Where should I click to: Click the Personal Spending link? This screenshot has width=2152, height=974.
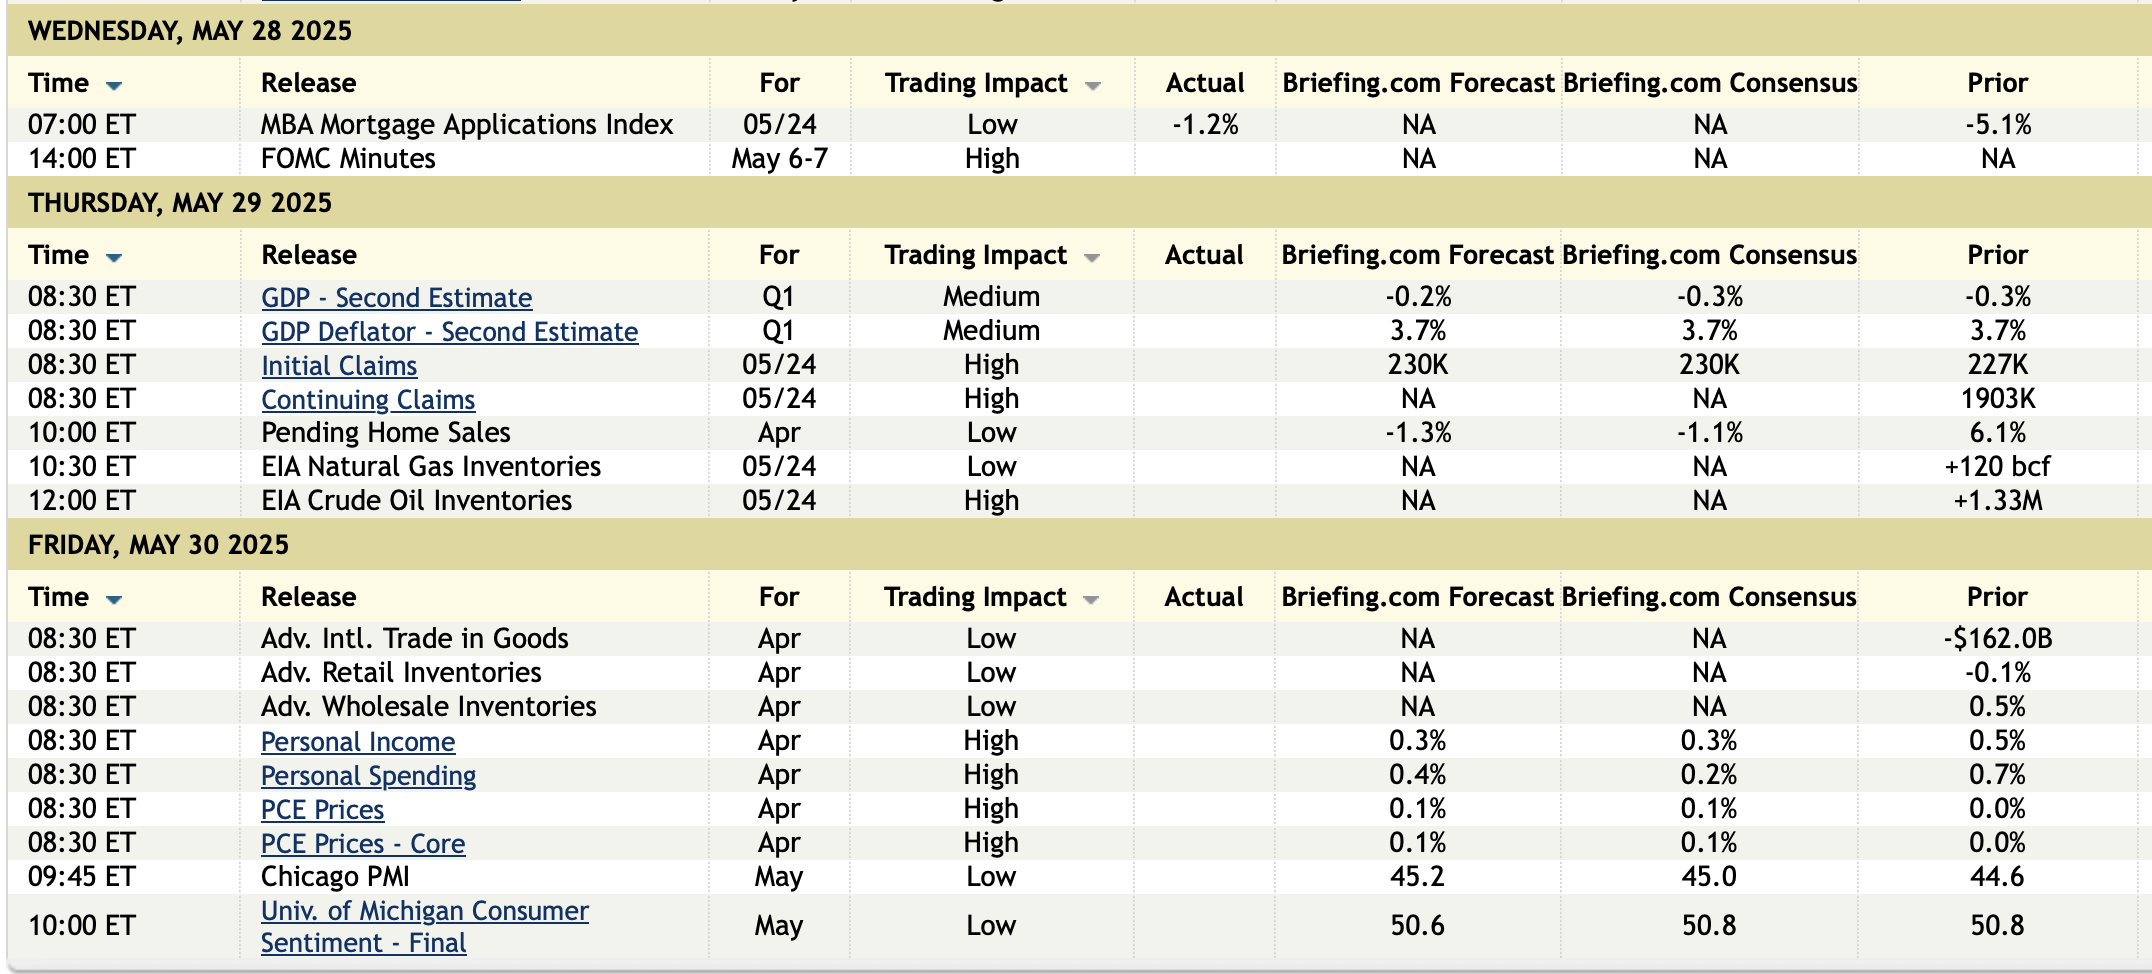368,776
